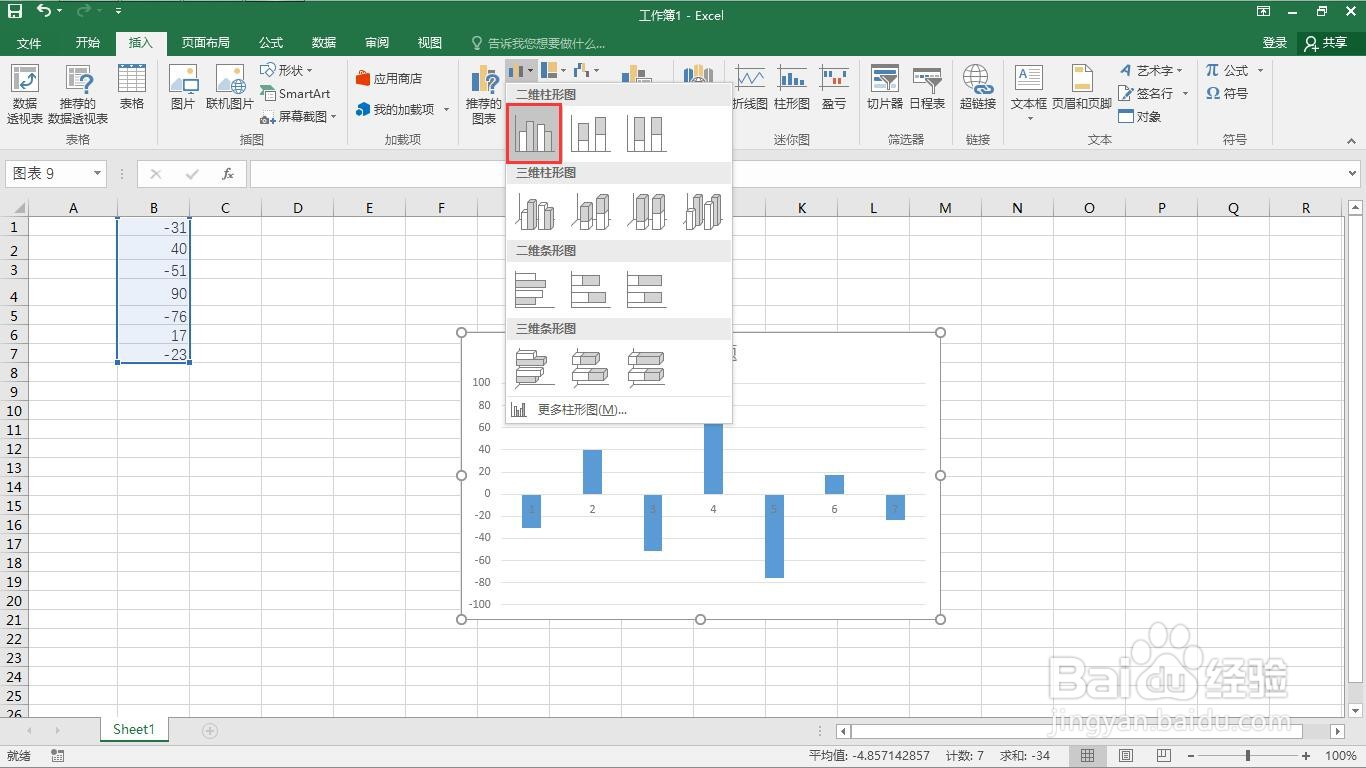Insert a 盈亏 win/loss sparkline
Image resolution: width=1366 pixels, height=768 pixels.
click(x=834, y=87)
